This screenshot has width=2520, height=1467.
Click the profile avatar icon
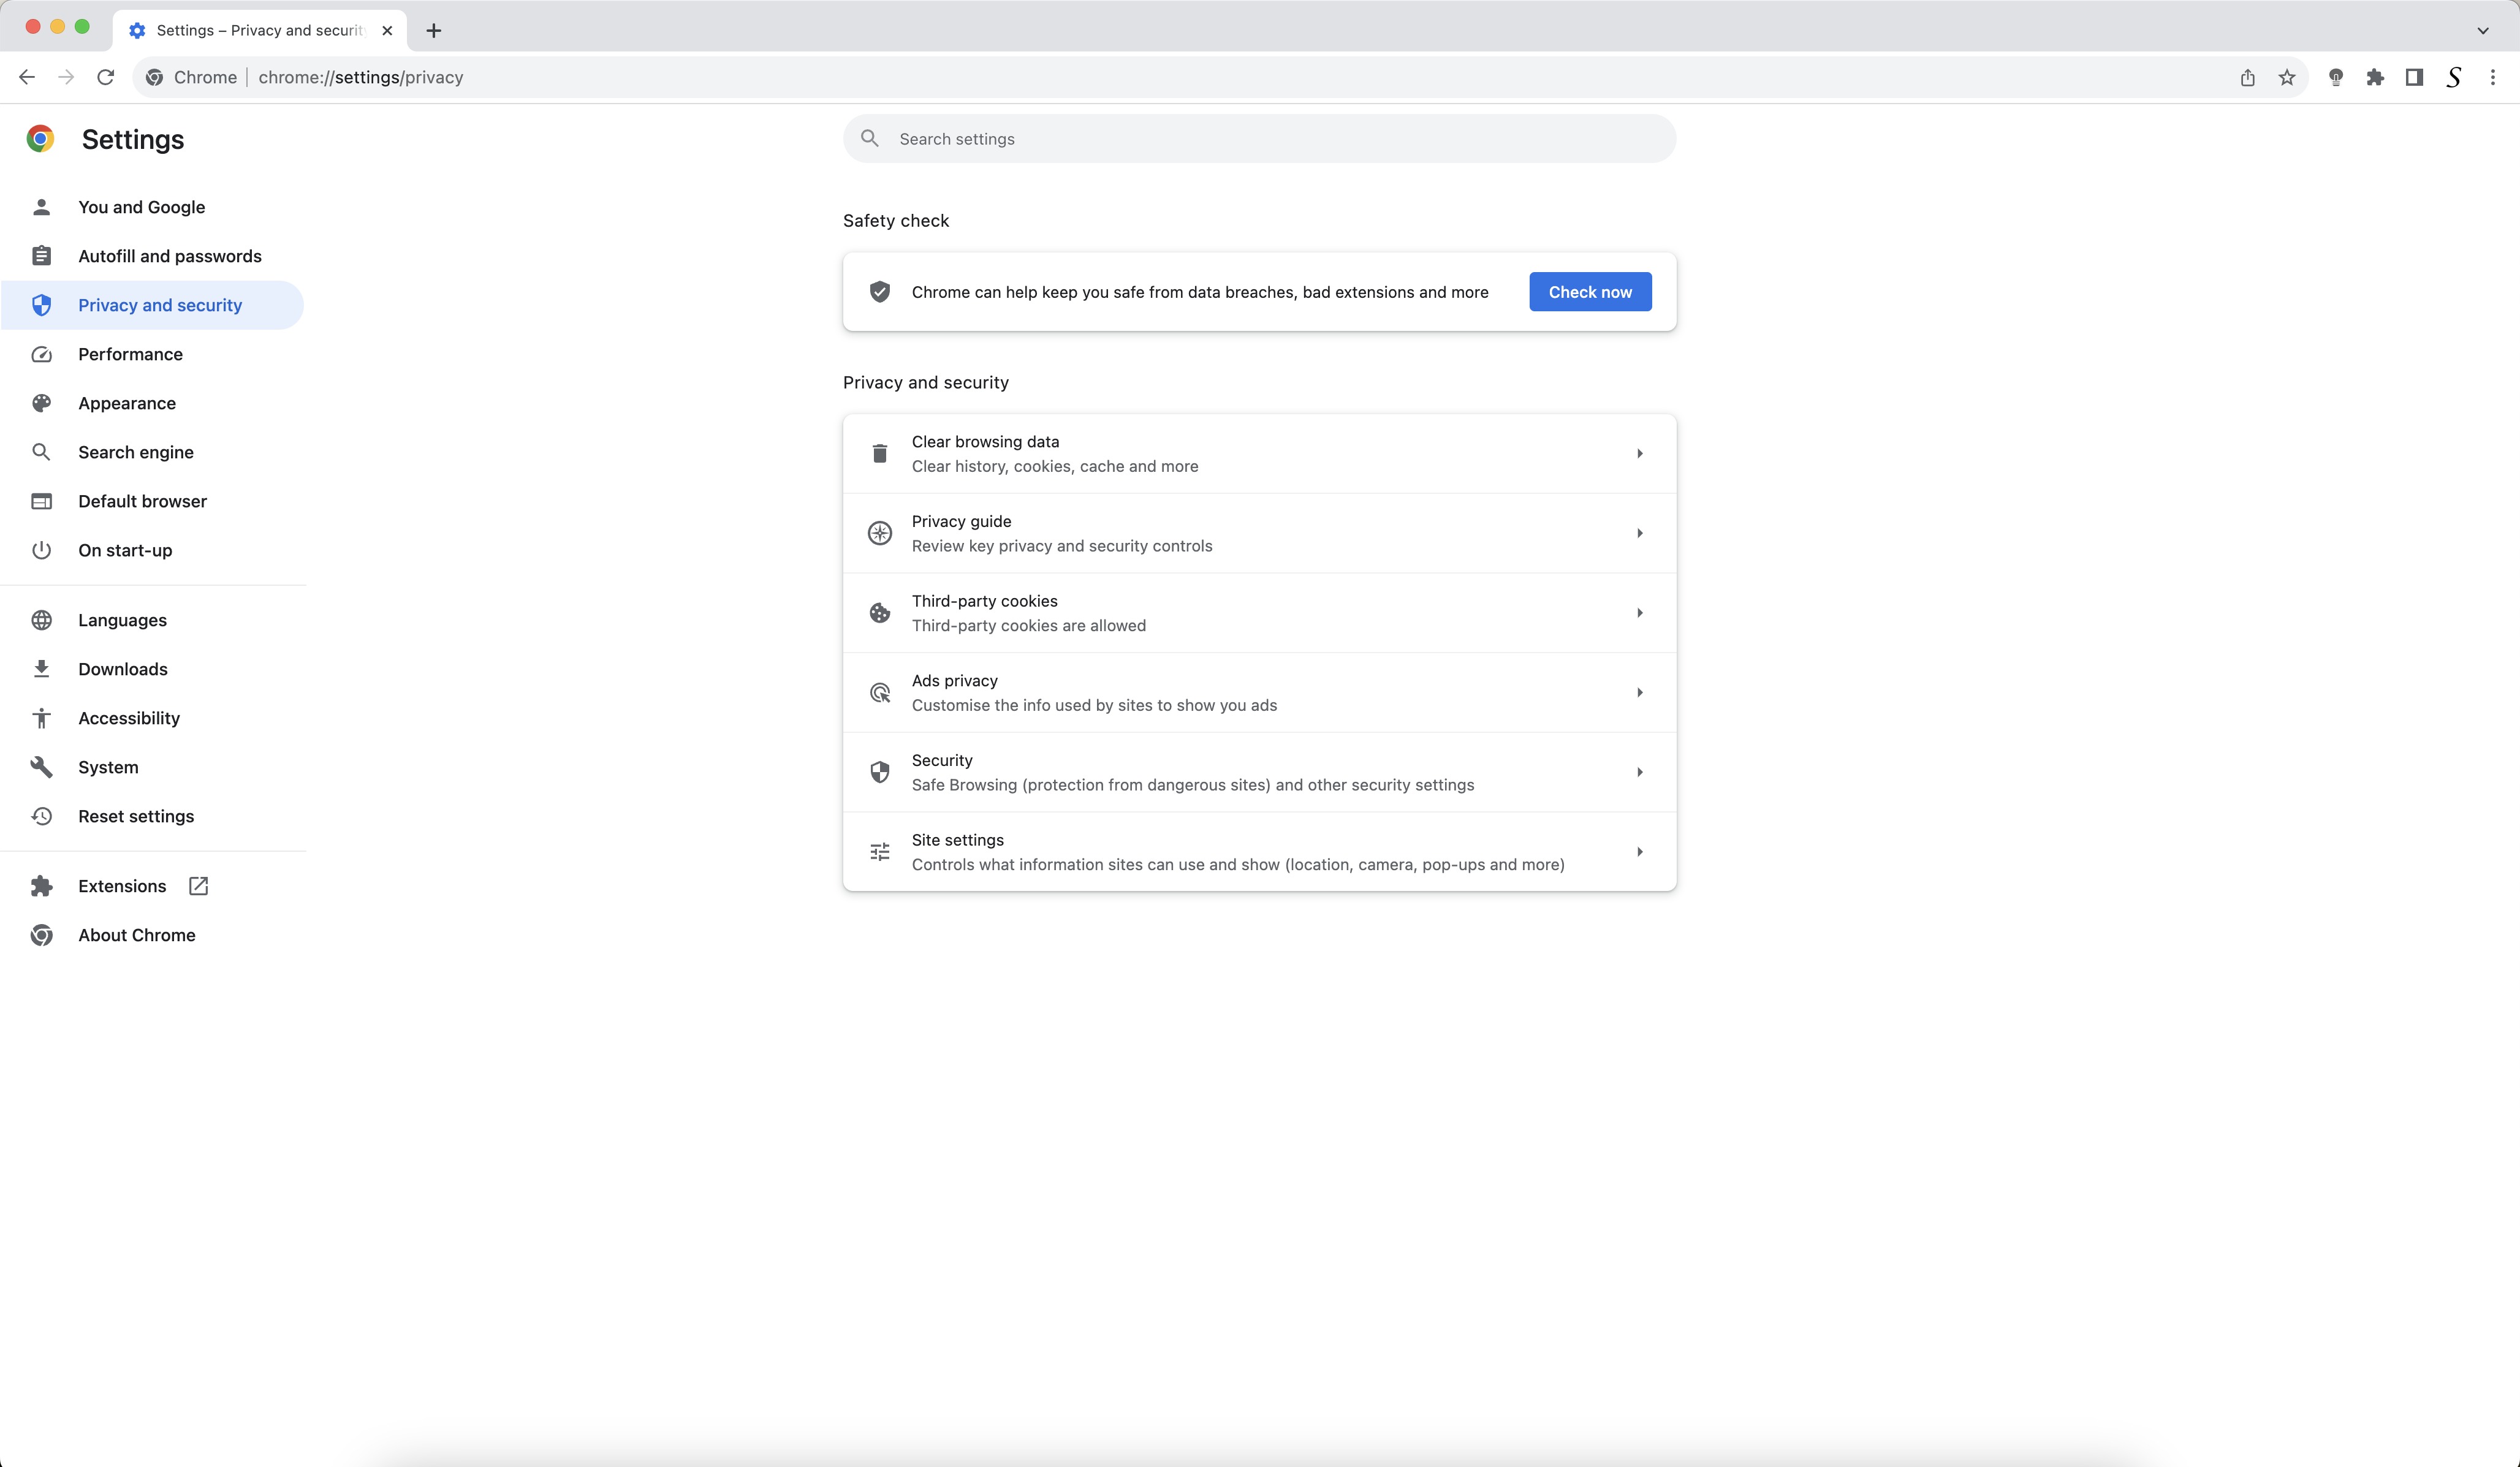point(2453,77)
